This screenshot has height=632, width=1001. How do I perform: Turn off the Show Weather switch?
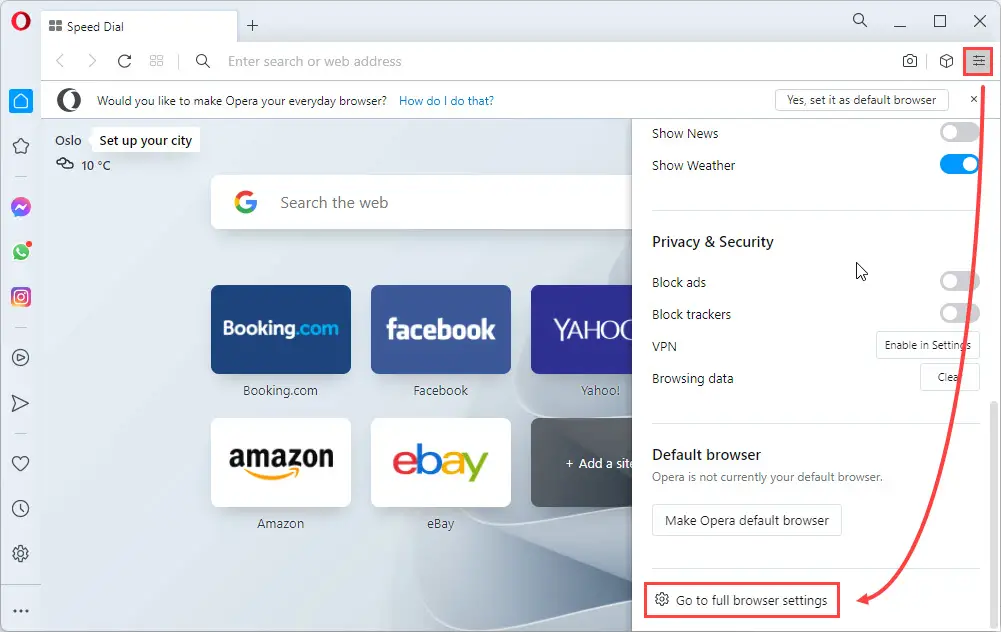click(x=960, y=165)
